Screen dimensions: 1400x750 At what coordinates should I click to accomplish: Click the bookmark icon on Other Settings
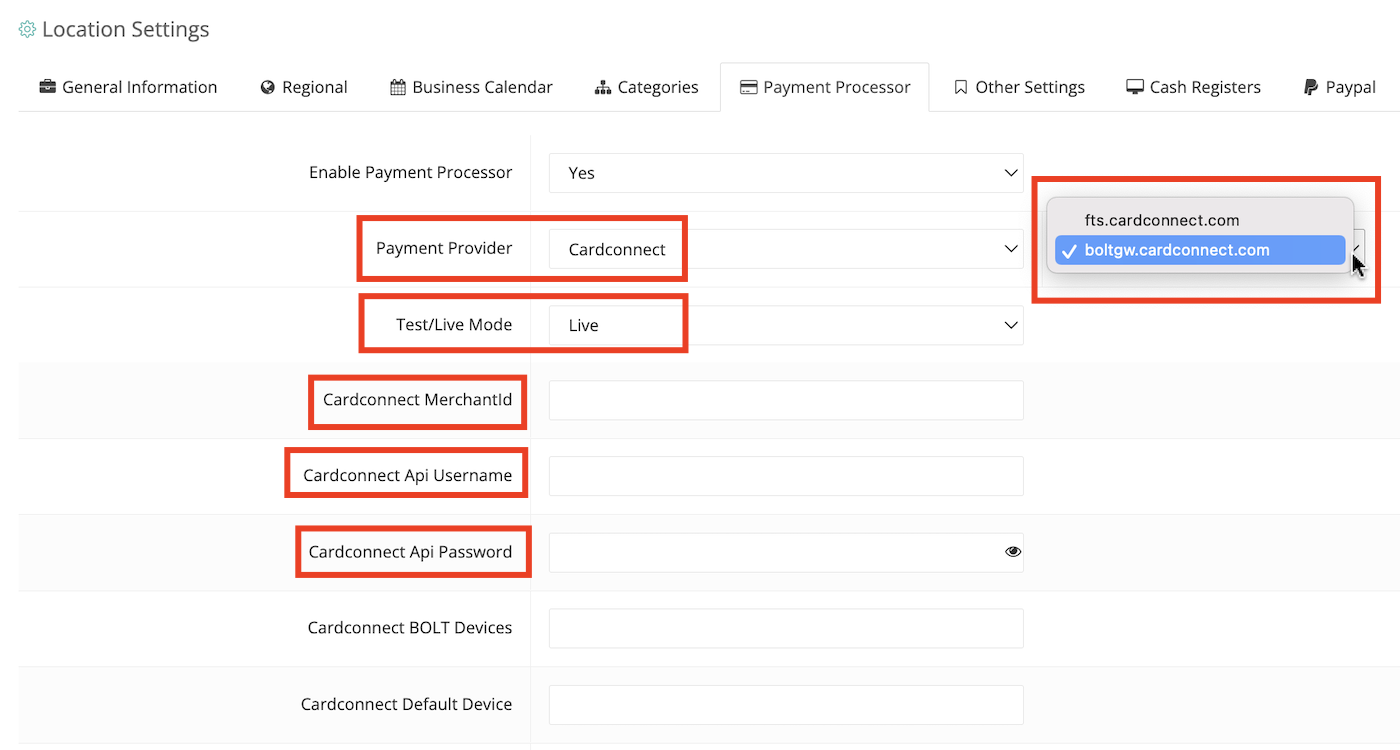(x=961, y=87)
